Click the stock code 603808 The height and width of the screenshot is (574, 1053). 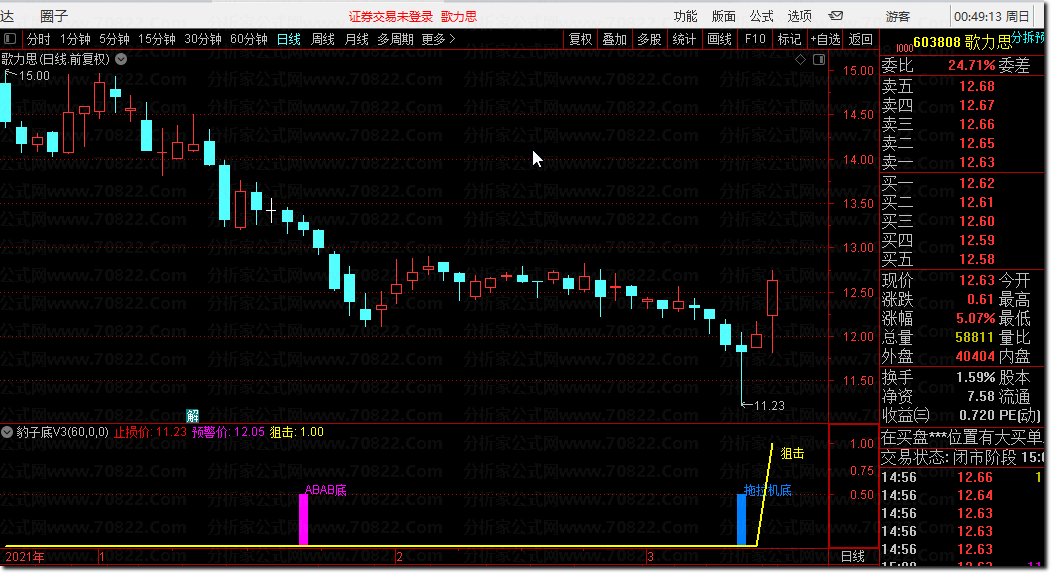pyautogui.click(x=937, y=42)
